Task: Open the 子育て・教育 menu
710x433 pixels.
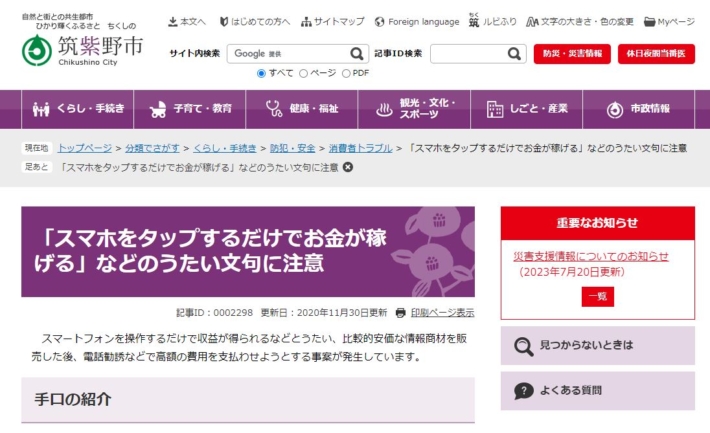Action: pyautogui.click(x=190, y=109)
